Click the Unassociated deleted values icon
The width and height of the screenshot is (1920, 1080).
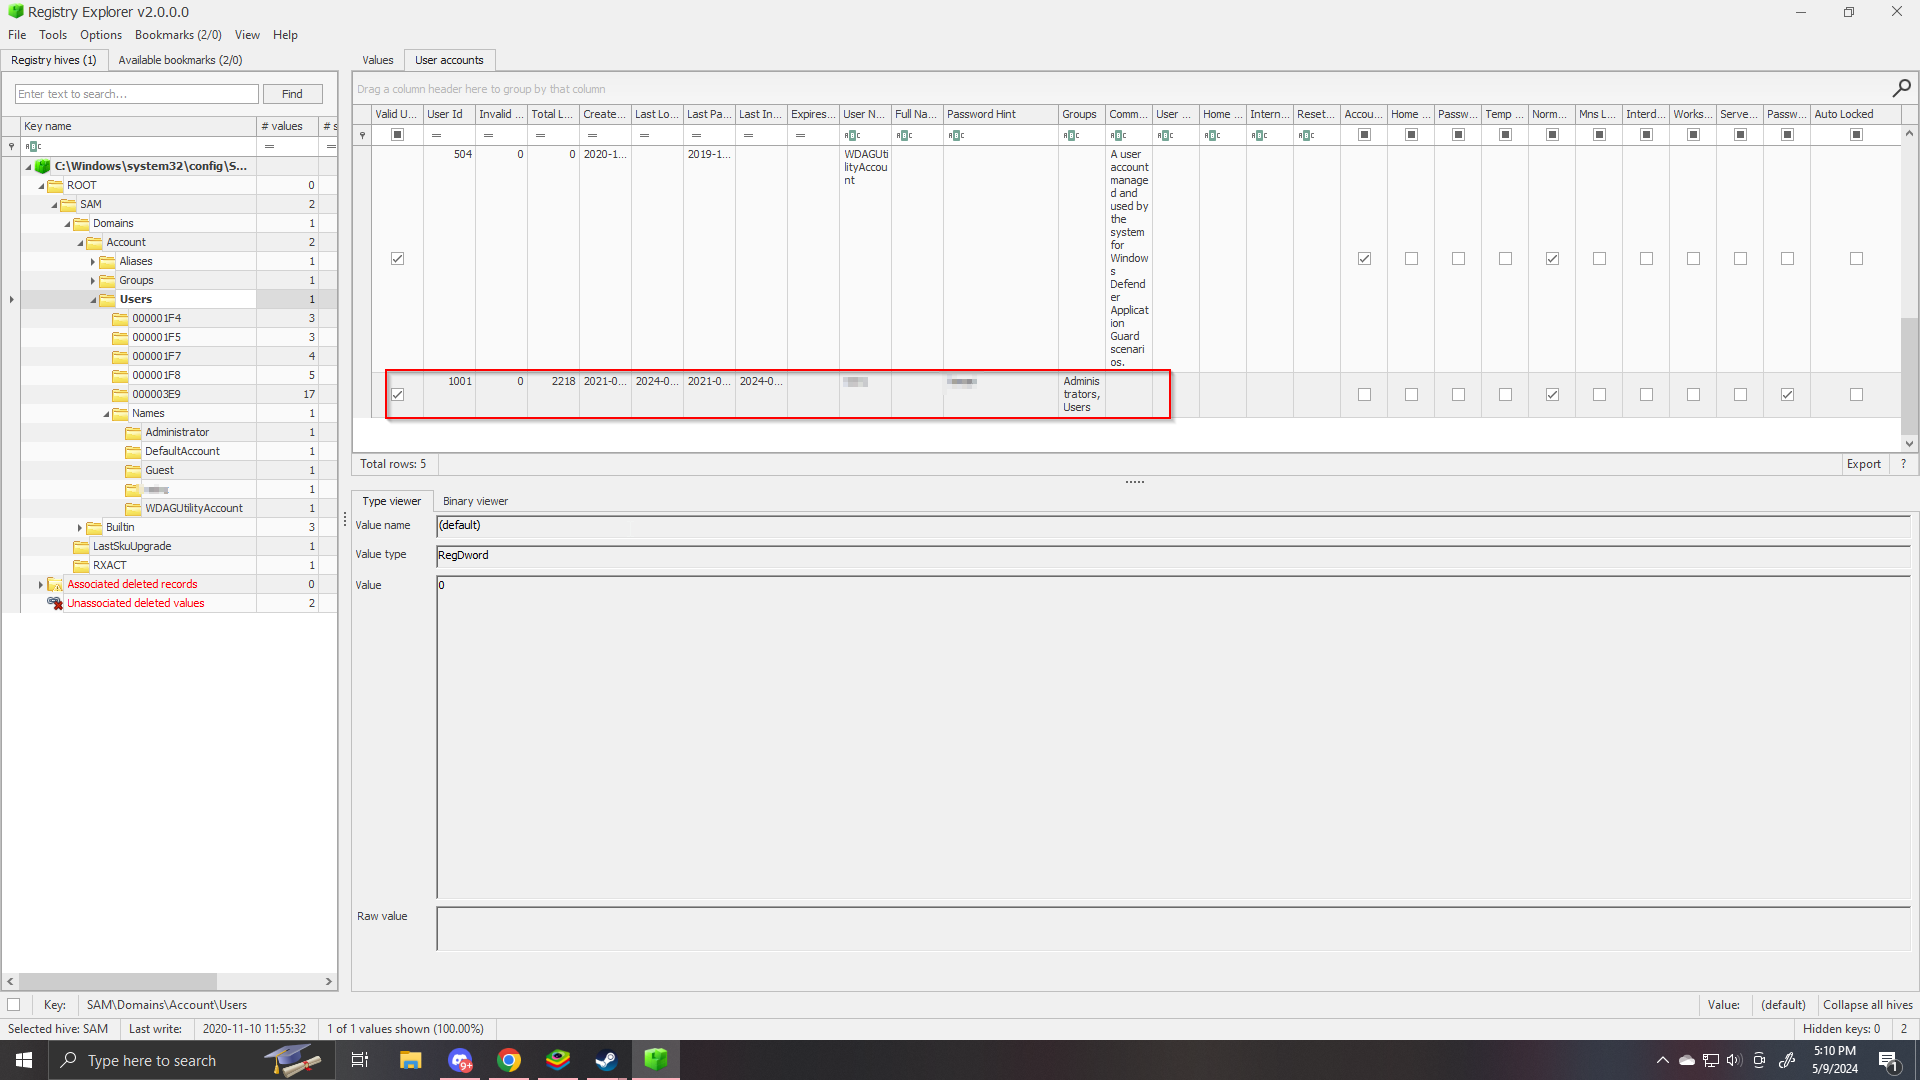coord(55,603)
